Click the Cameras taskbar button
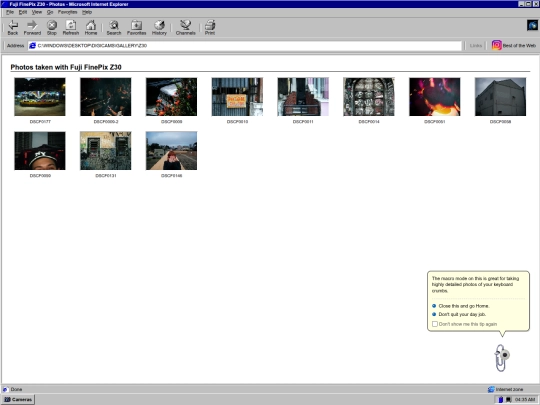The image size is (540, 405). click(18, 399)
